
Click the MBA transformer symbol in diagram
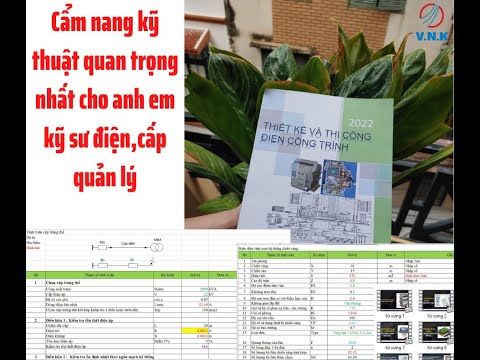coord(157,248)
